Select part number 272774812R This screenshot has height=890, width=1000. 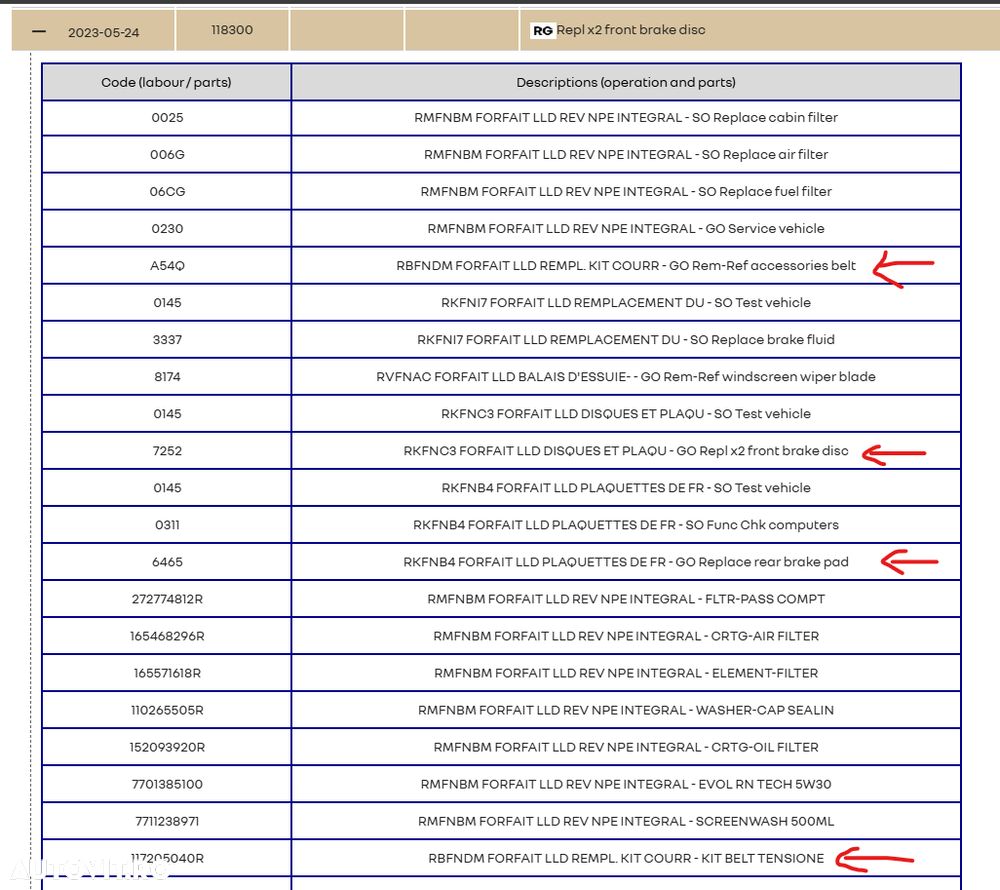point(167,599)
